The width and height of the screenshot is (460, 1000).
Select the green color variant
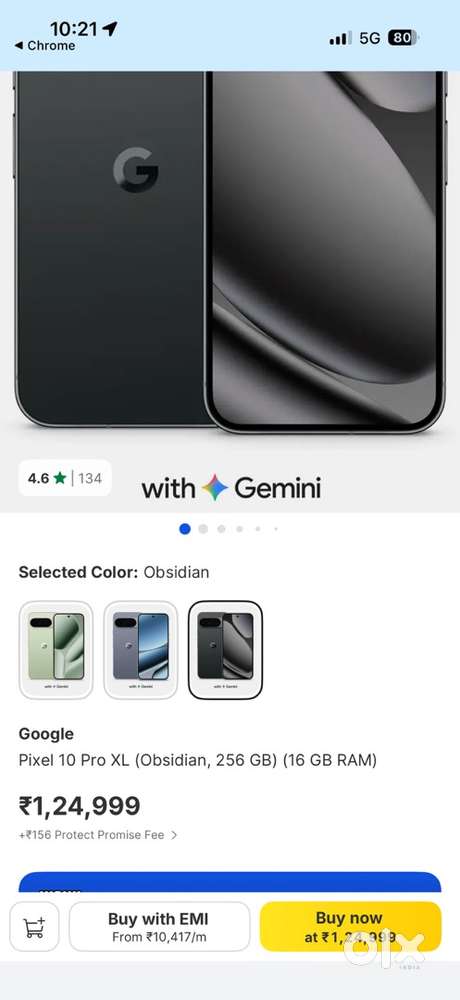click(x=56, y=650)
